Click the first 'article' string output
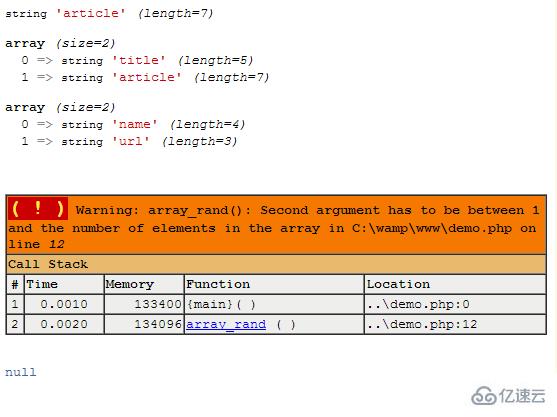 click(91, 13)
